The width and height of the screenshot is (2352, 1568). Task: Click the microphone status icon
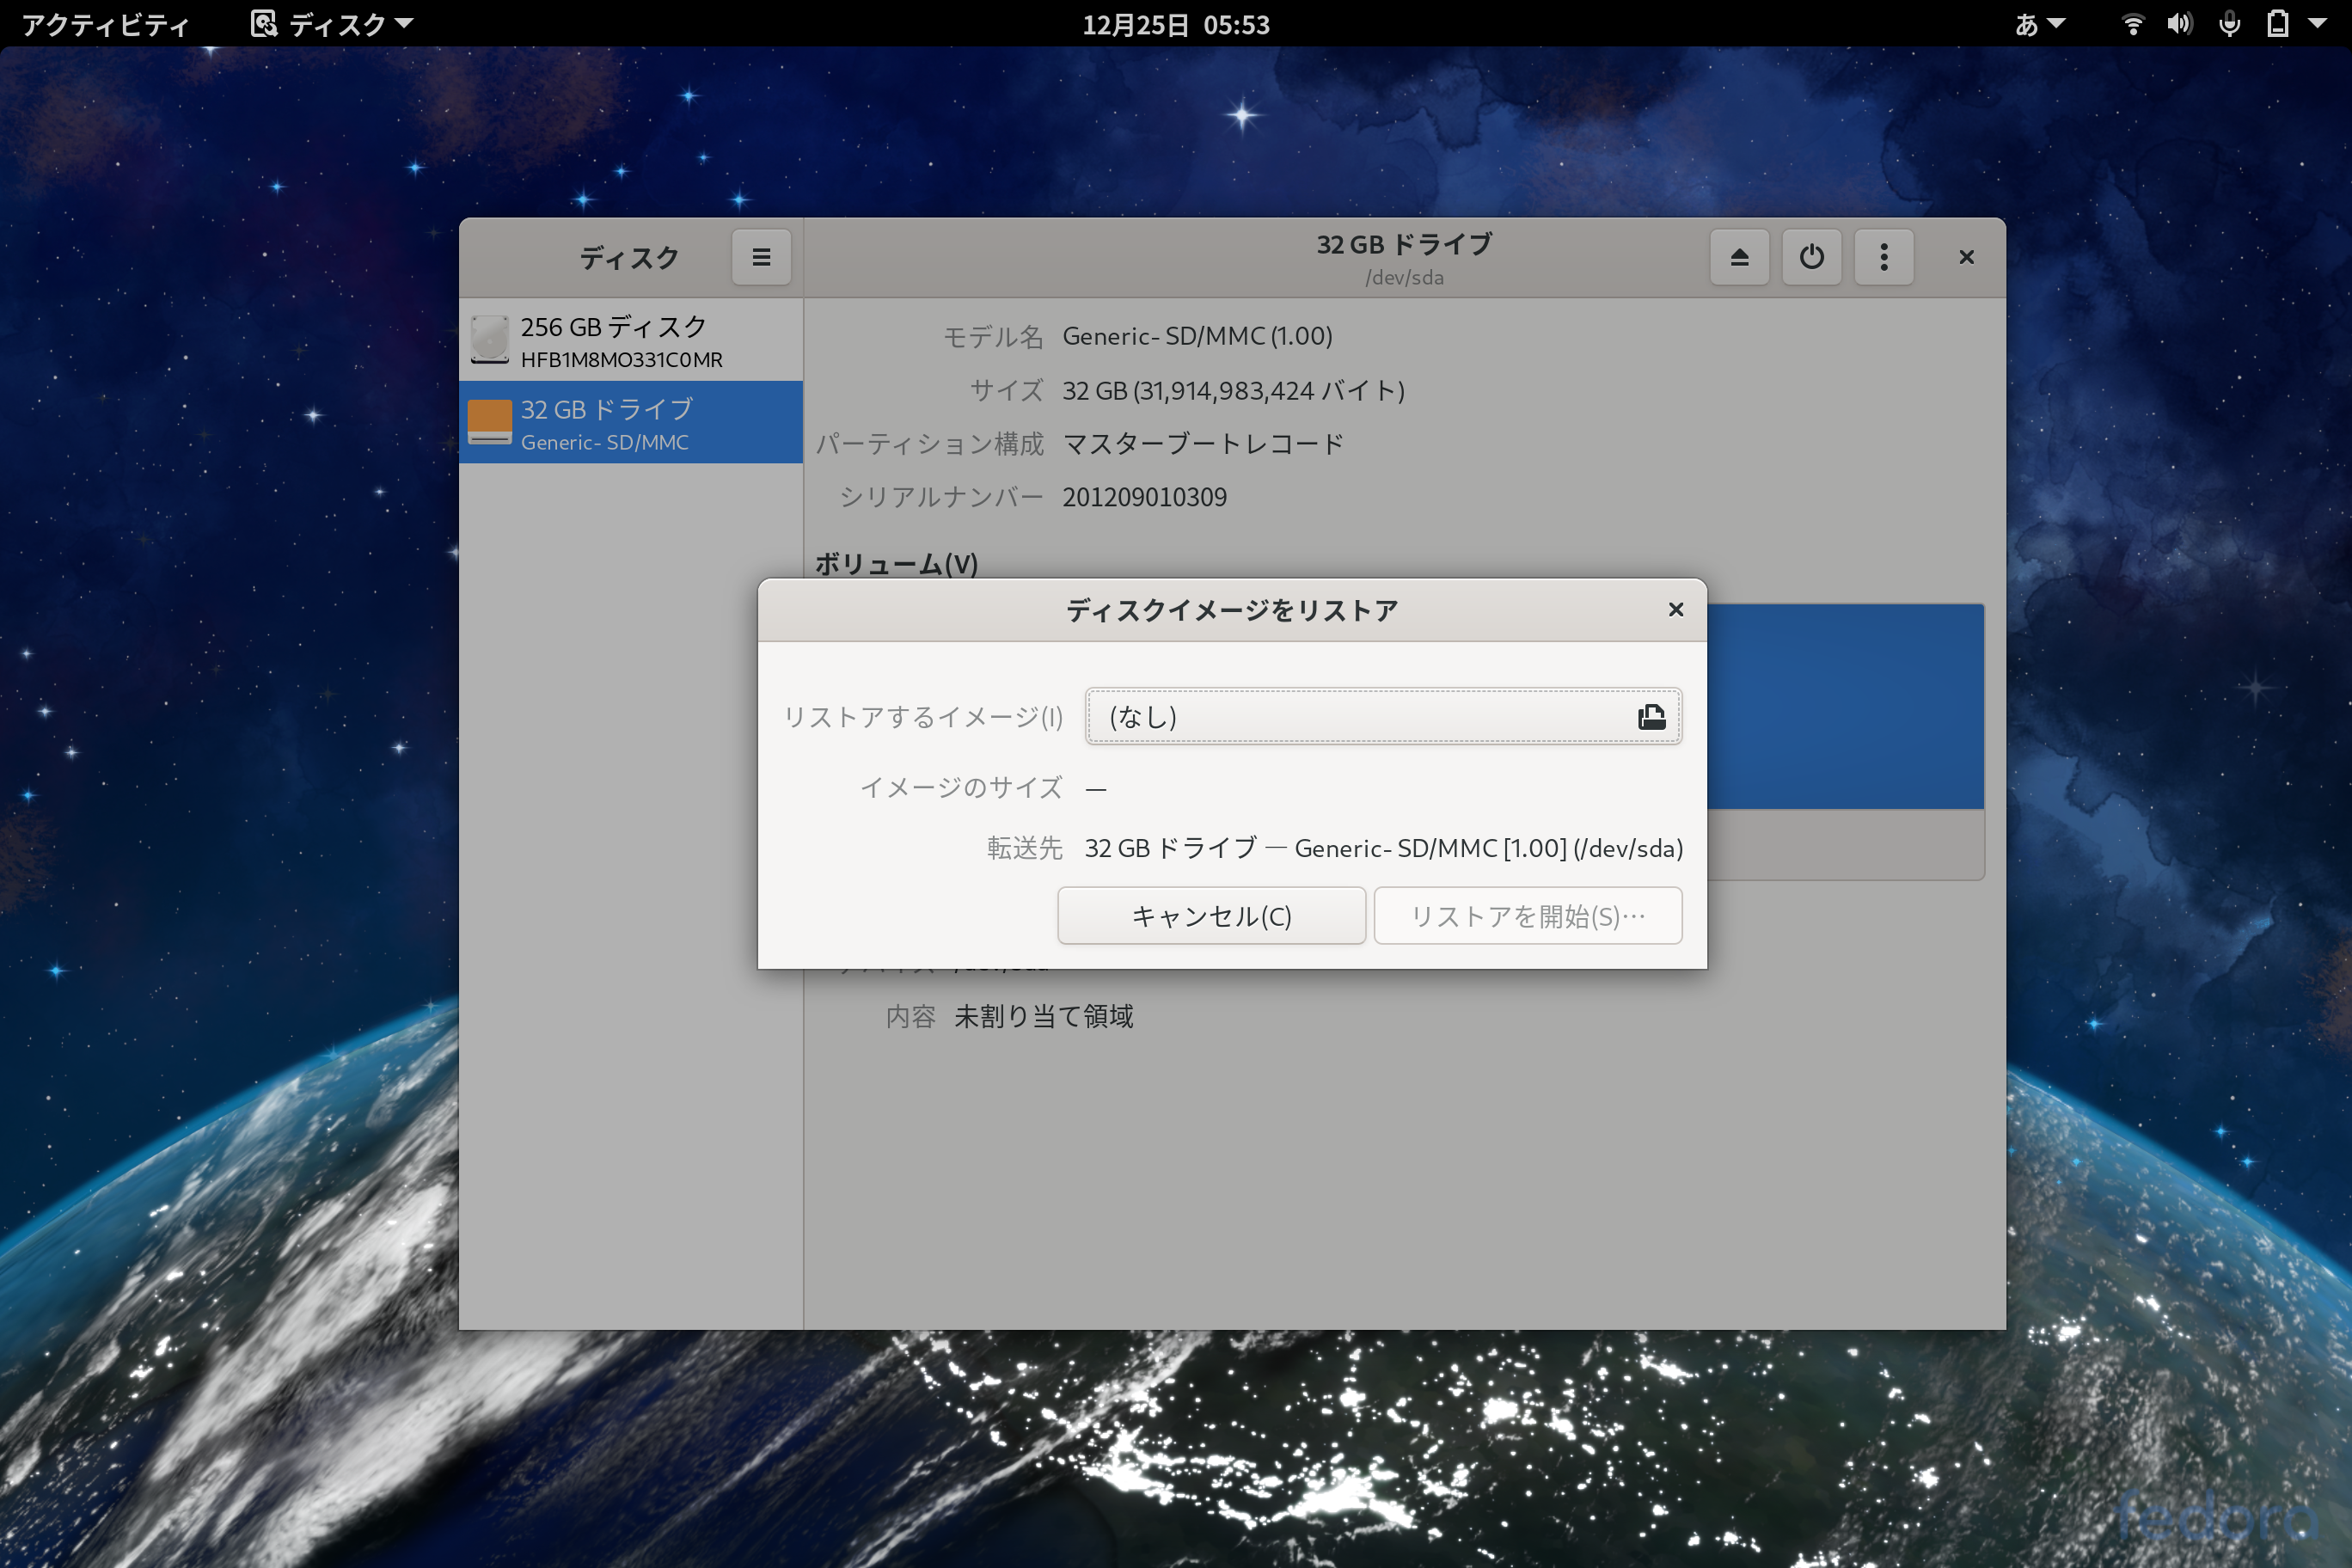click(x=2229, y=24)
